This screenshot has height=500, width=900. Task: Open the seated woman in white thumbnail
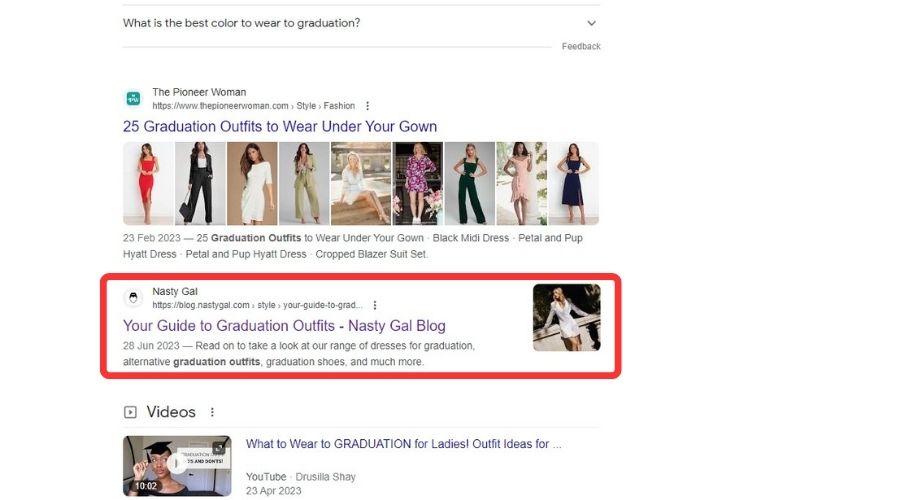(360, 183)
